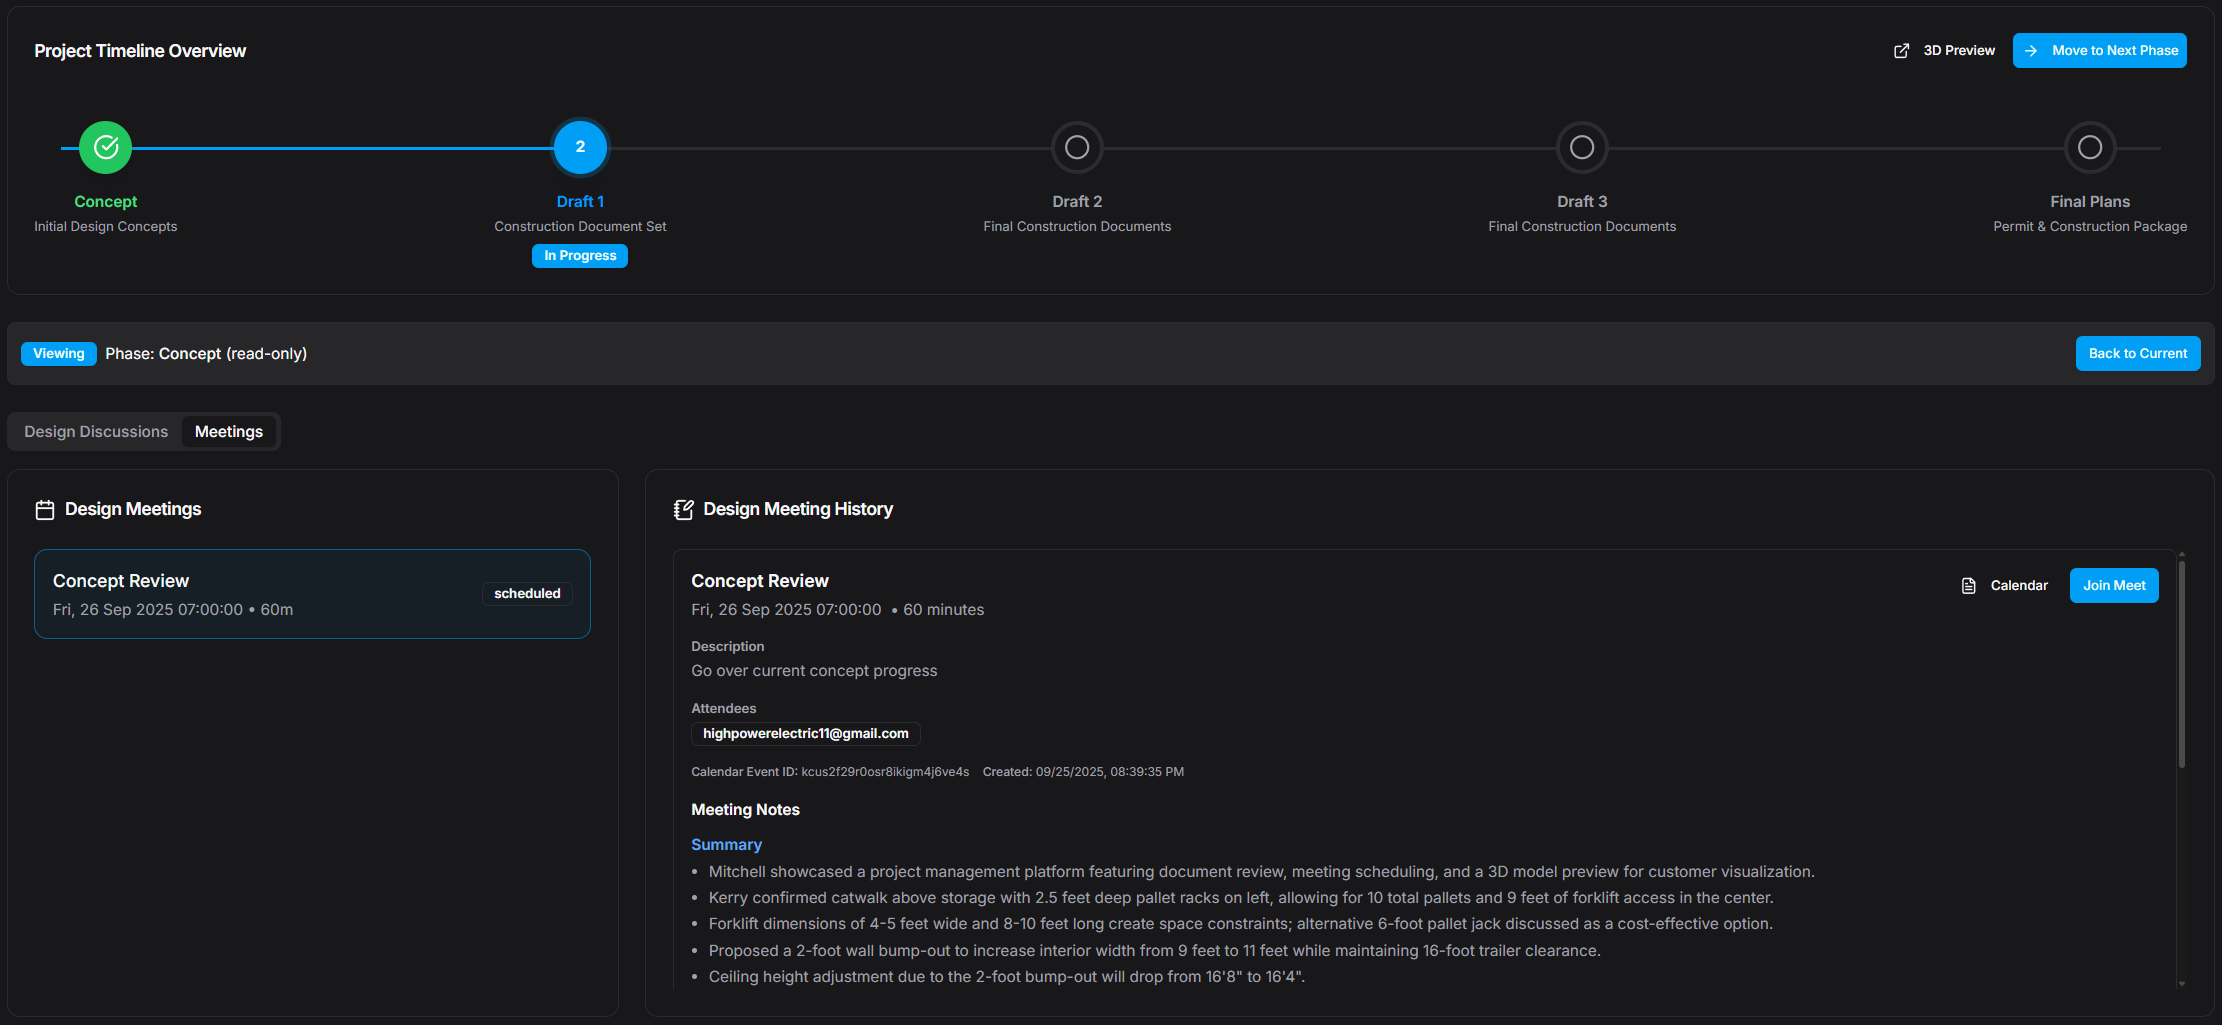Click the green Concept checkmark step icon
The height and width of the screenshot is (1025, 2222).
[106, 148]
